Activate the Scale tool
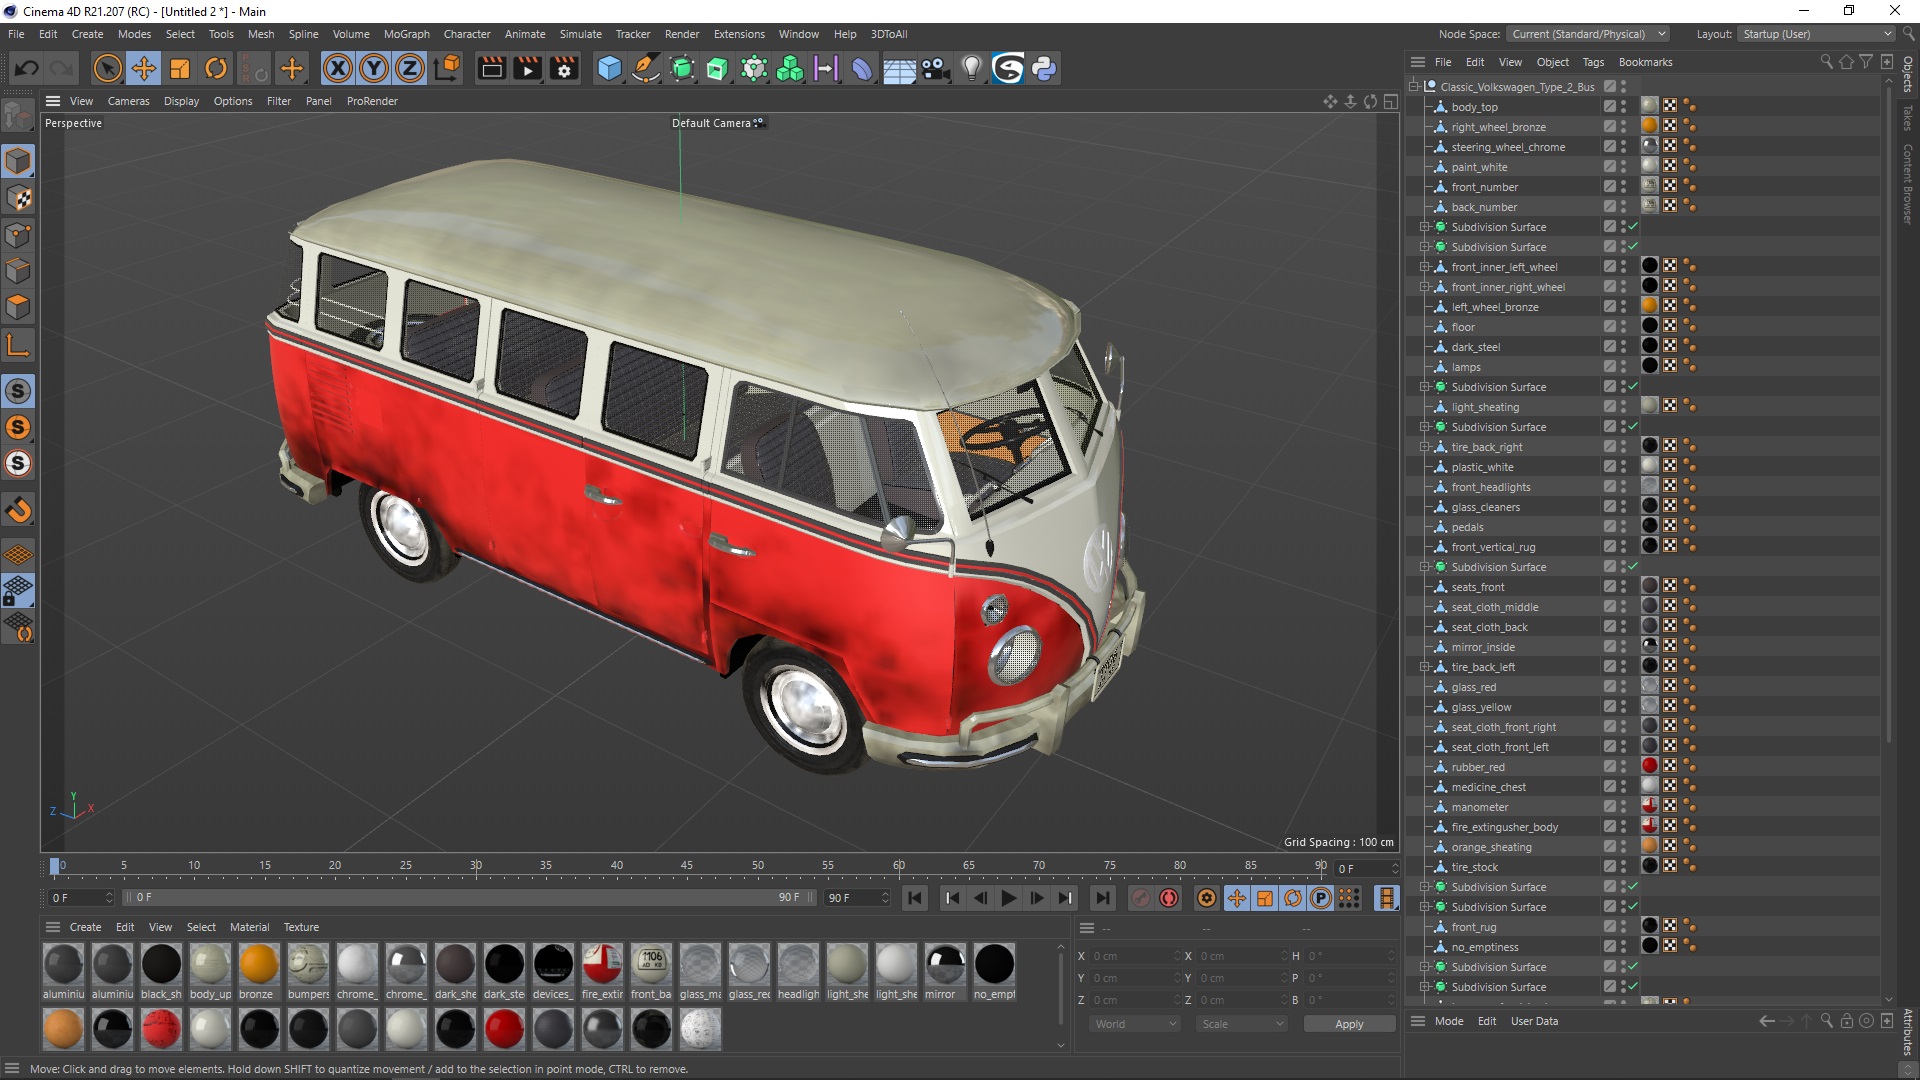Viewport: 1920px width, 1080px height. click(x=180, y=68)
